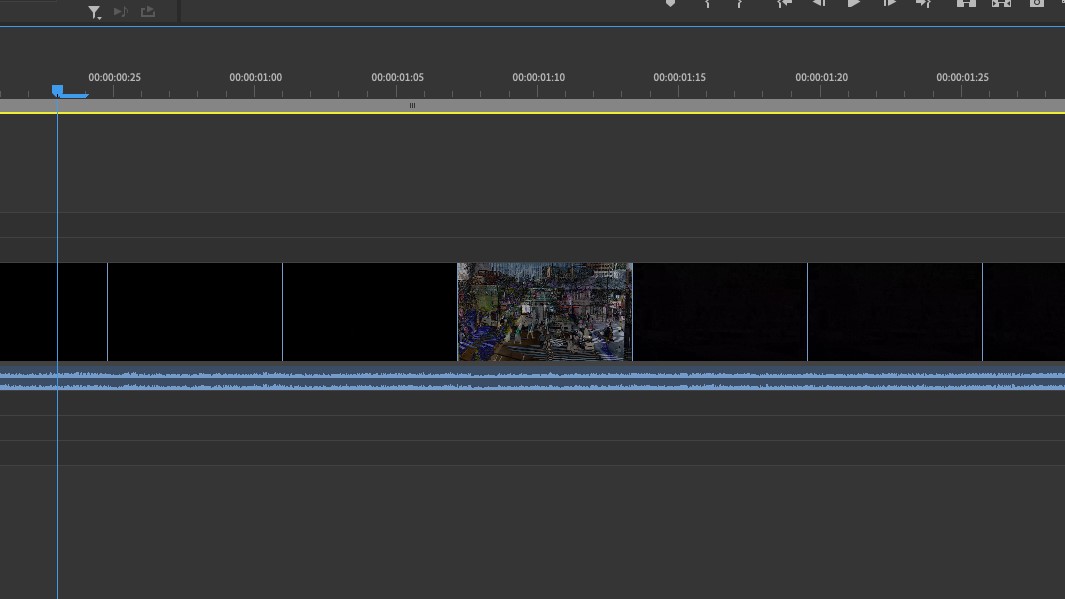Viewport: 1065px width, 599px height.
Task: Click the dimmed play-audio note icon
Action: (x=121, y=12)
